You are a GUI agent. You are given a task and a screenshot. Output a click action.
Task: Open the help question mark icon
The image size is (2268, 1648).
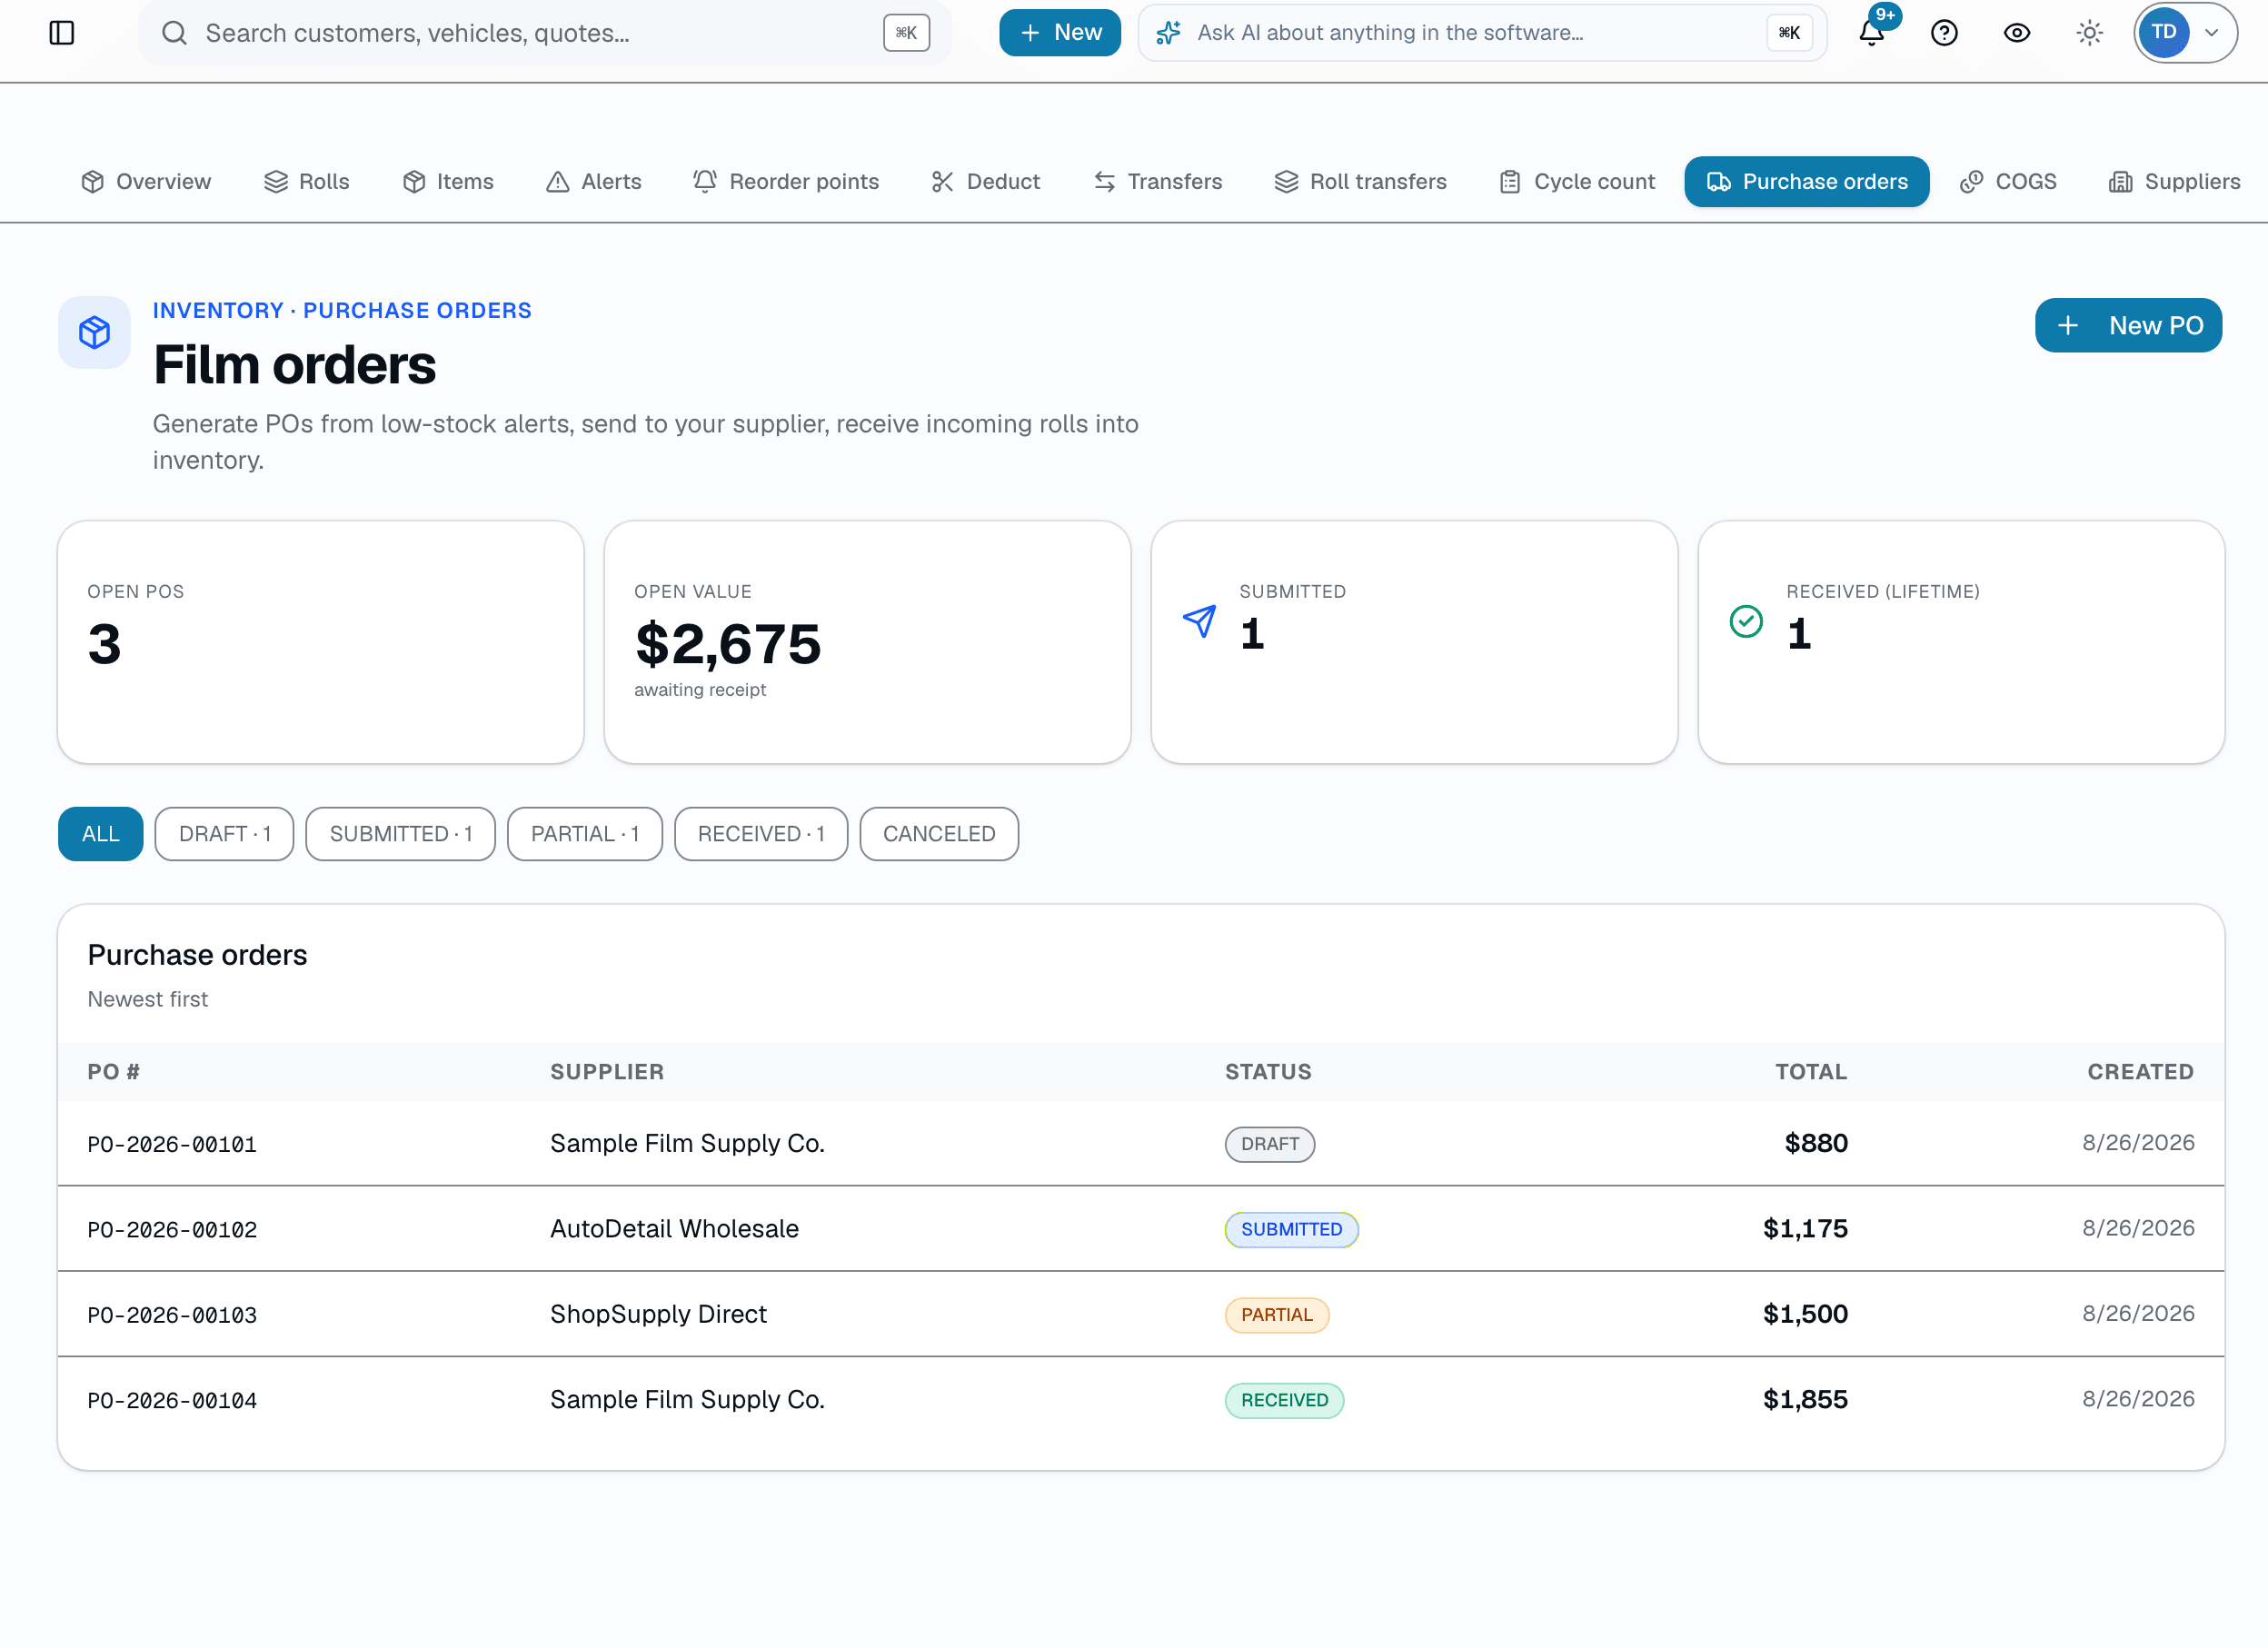[1944, 33]
